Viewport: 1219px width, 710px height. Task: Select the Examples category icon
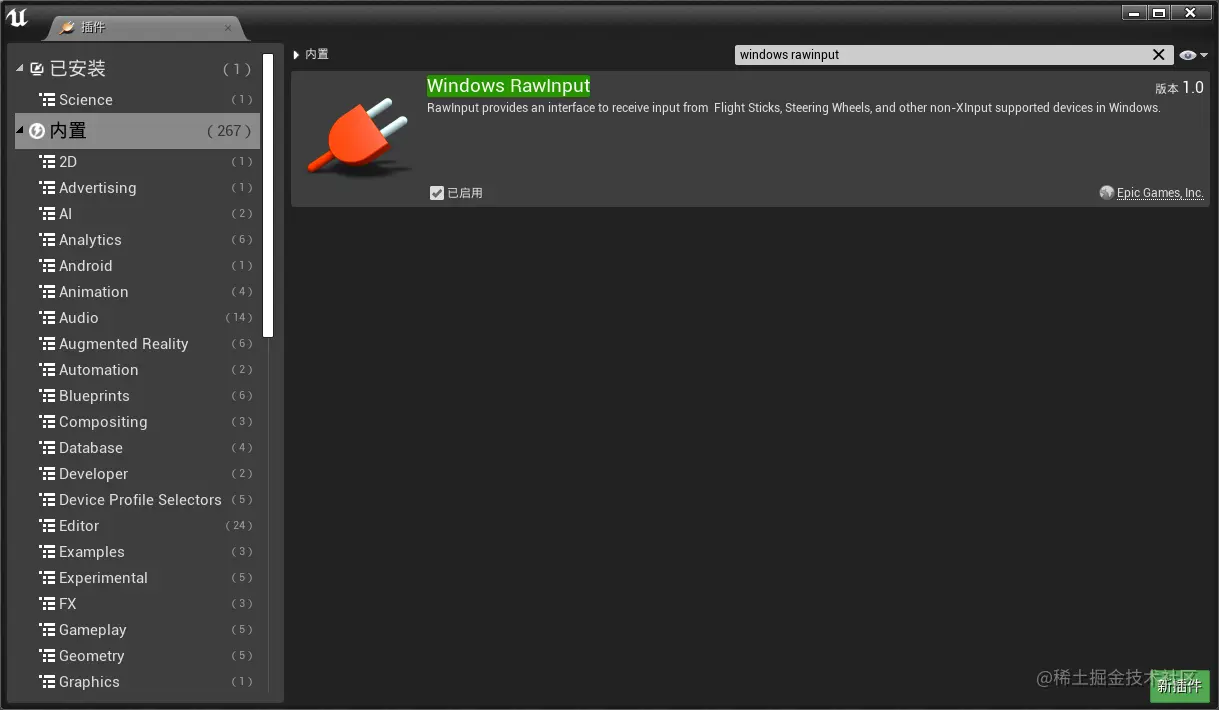[47, 551]
